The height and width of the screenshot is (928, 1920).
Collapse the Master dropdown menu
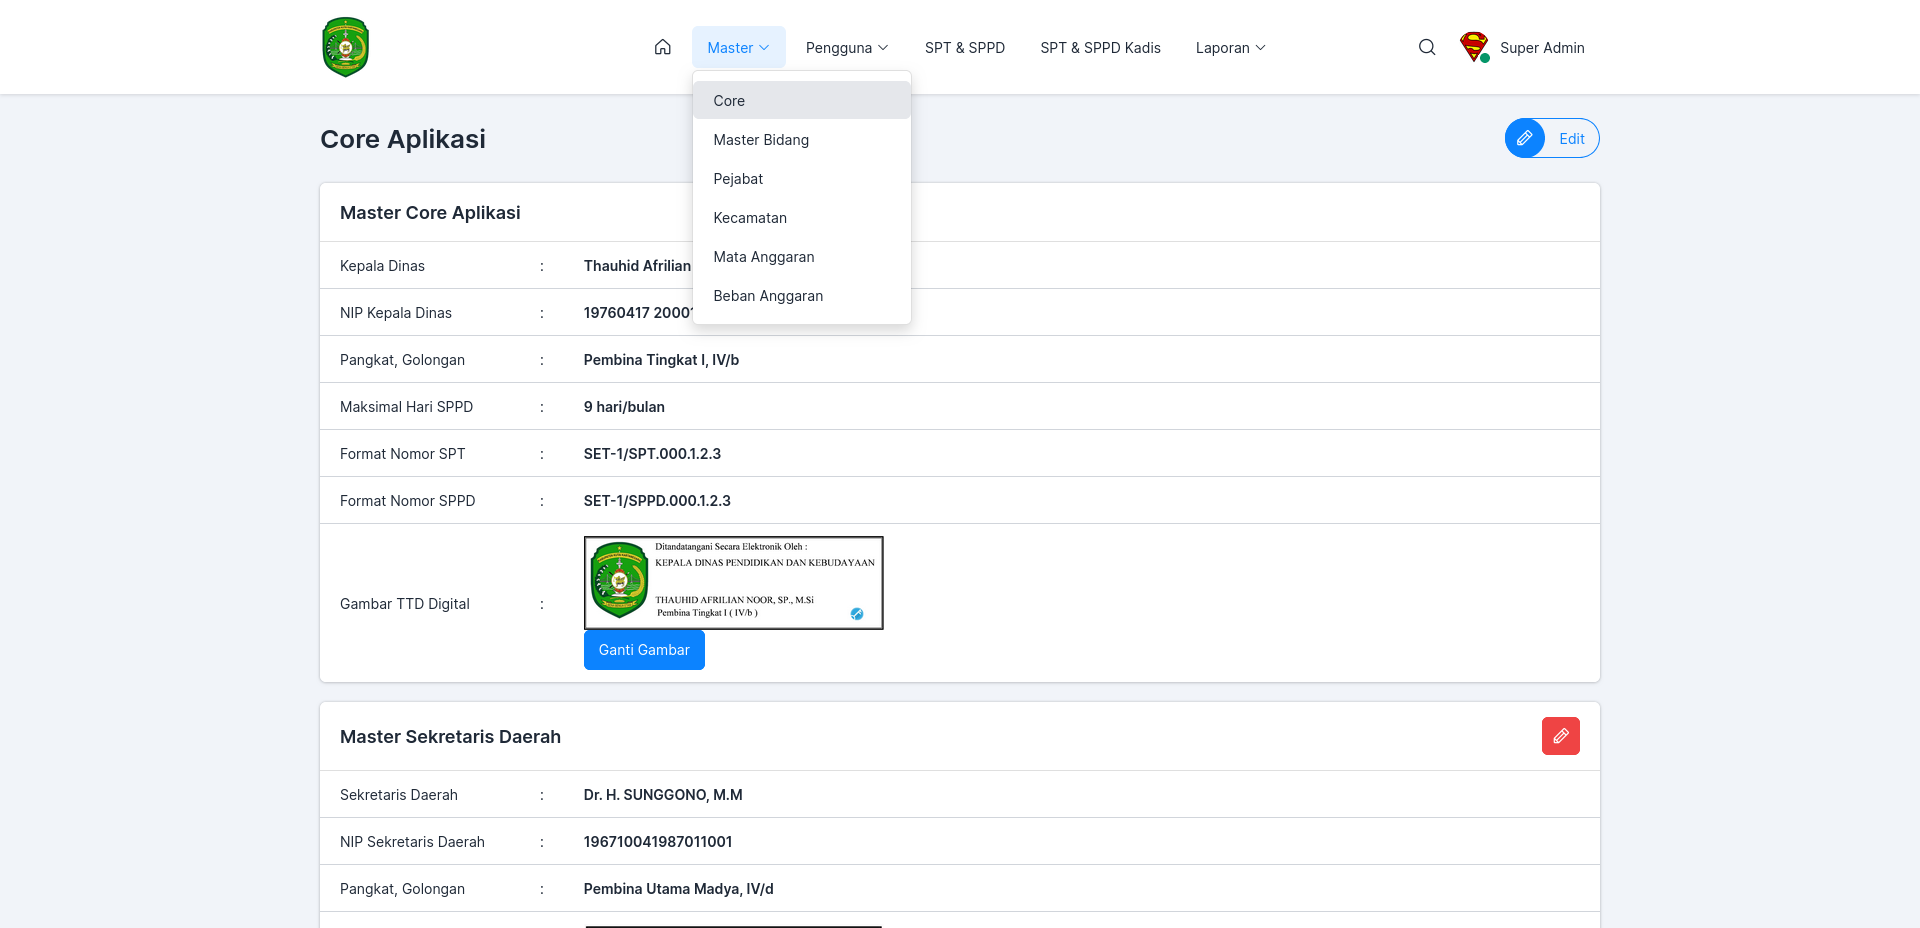pyautogui.click(x=738, y=47)
